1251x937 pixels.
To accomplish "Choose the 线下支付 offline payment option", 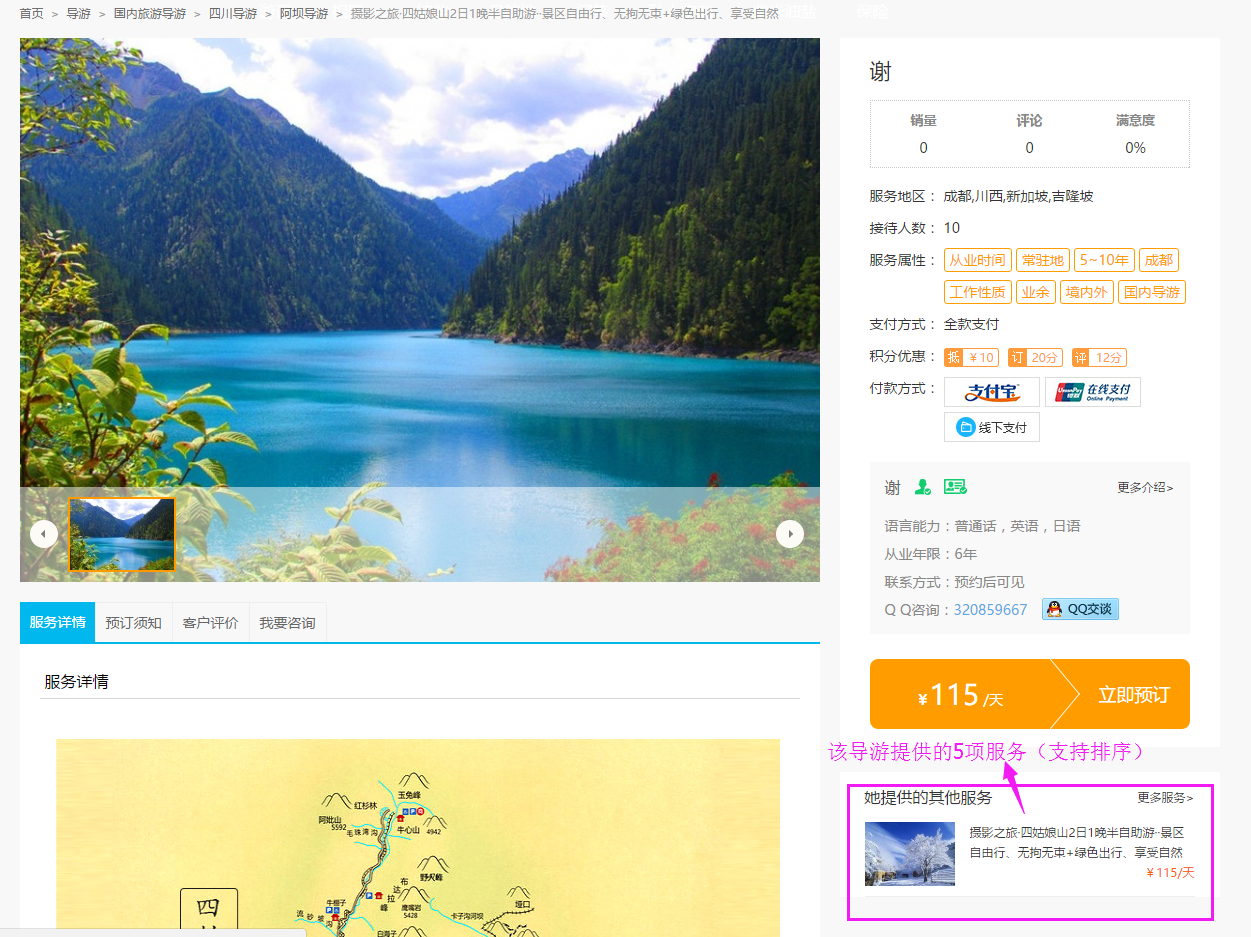I will click(991, 427).
